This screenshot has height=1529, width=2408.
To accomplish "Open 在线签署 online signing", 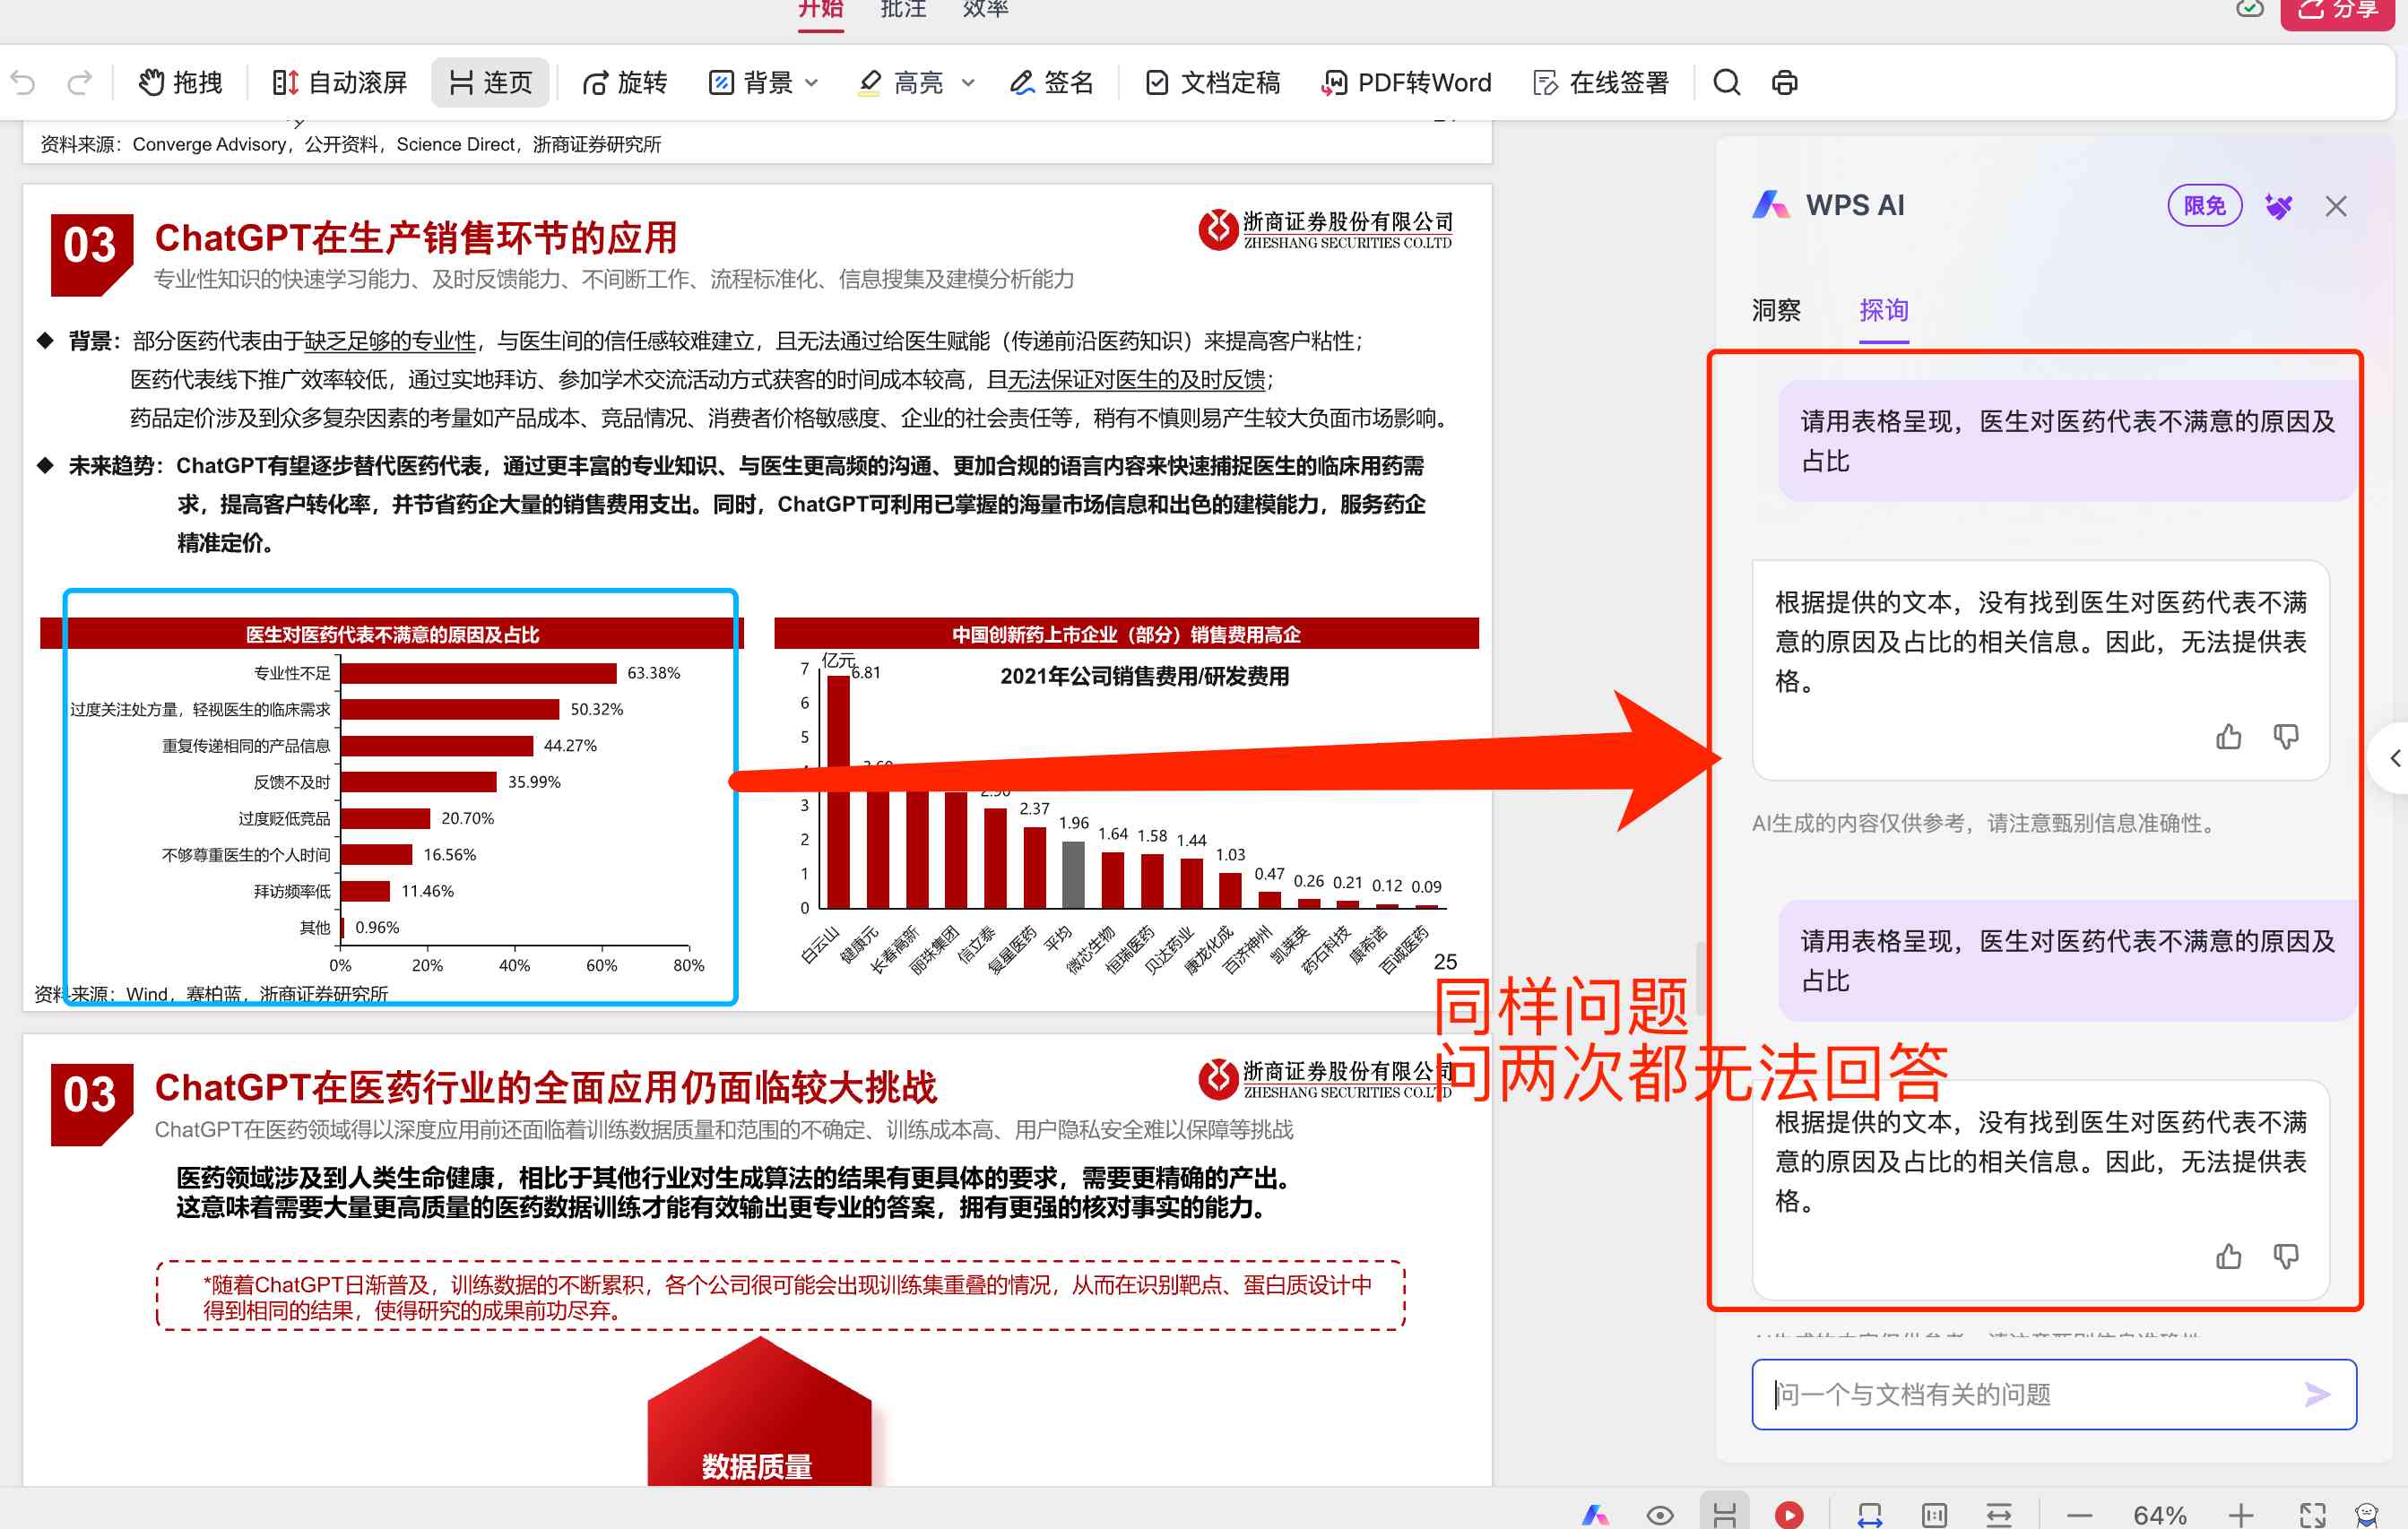I will 1601,83.
